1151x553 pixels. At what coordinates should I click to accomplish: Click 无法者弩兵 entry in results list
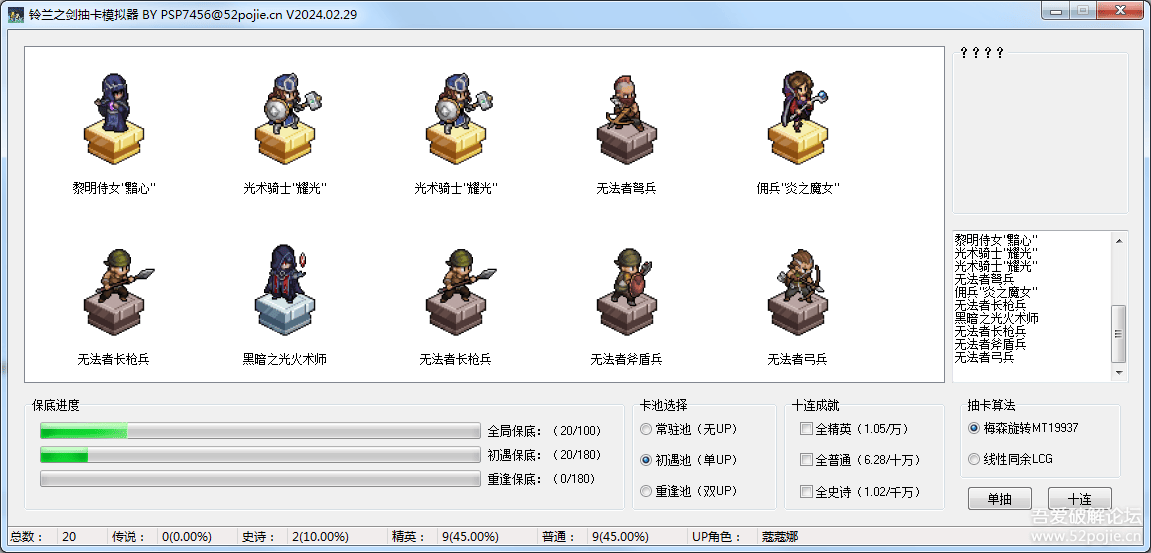[x=984, y=279]
